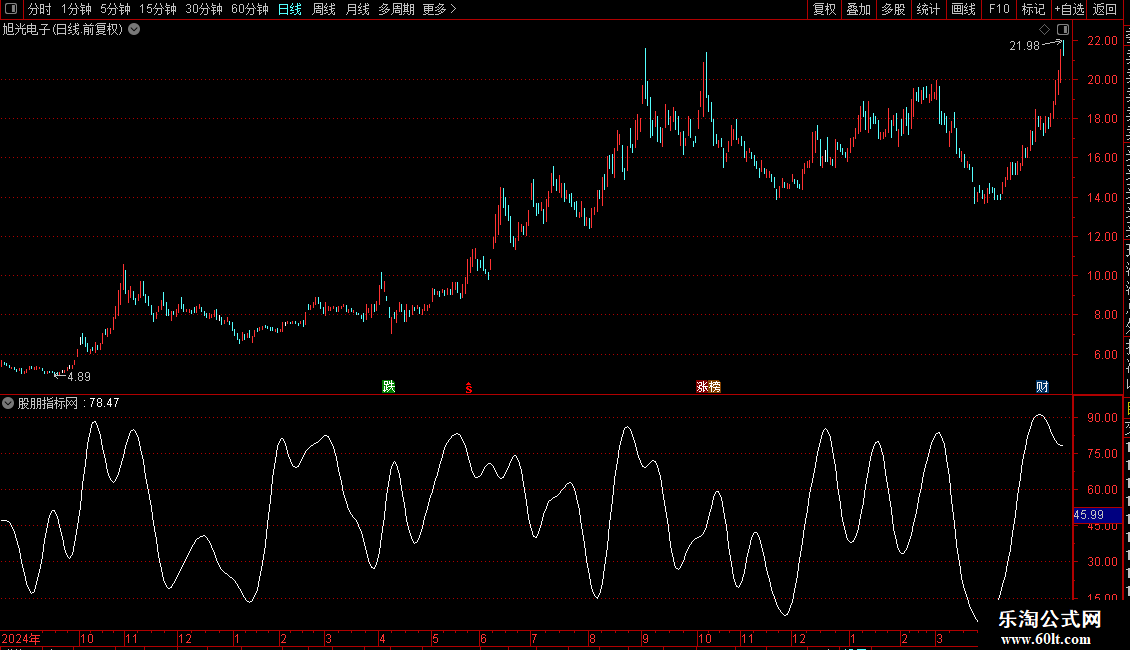Open F10 company info
Screen dimensions: 1130x650
coord(999,9)
